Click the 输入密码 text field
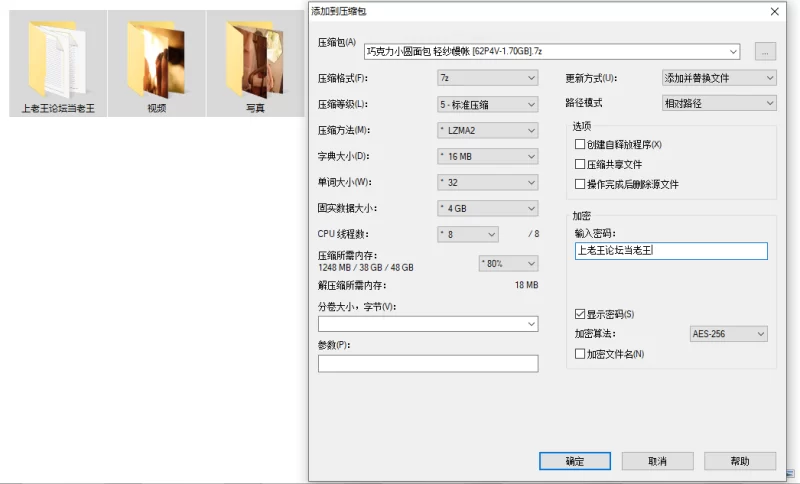 pos(670,251)
